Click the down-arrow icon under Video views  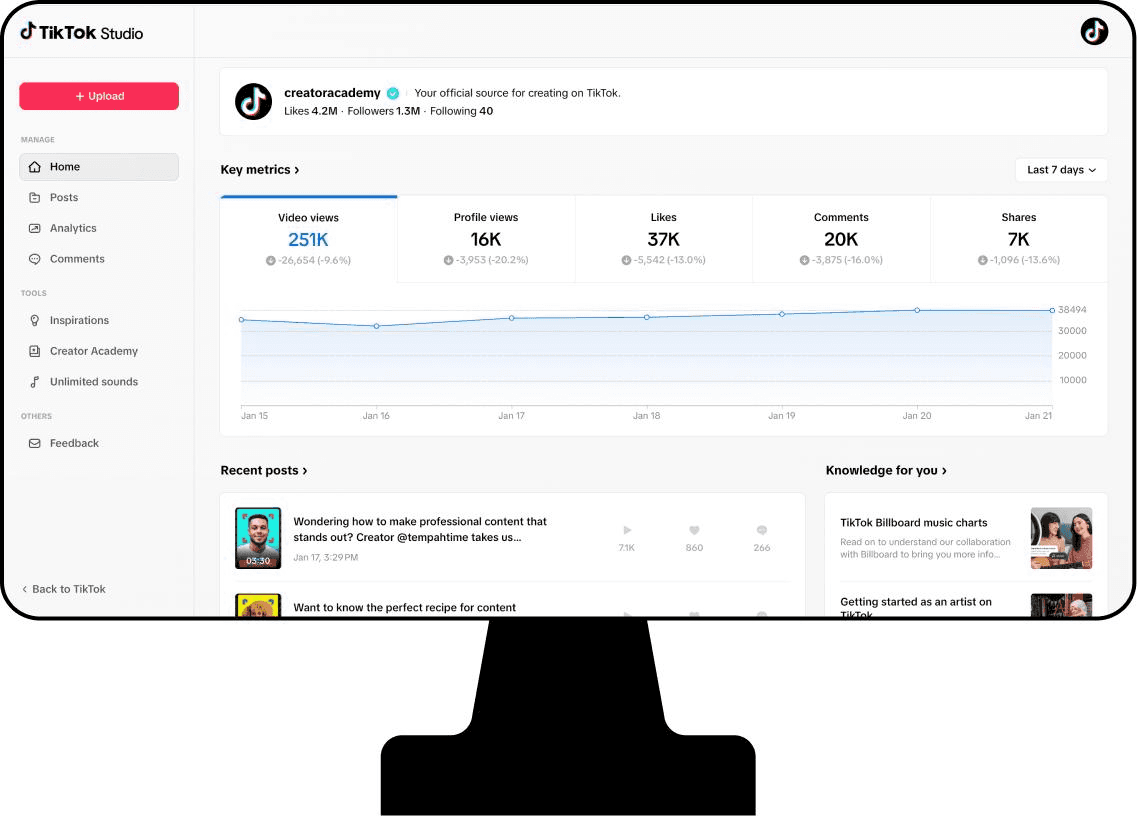coord(270,260)
